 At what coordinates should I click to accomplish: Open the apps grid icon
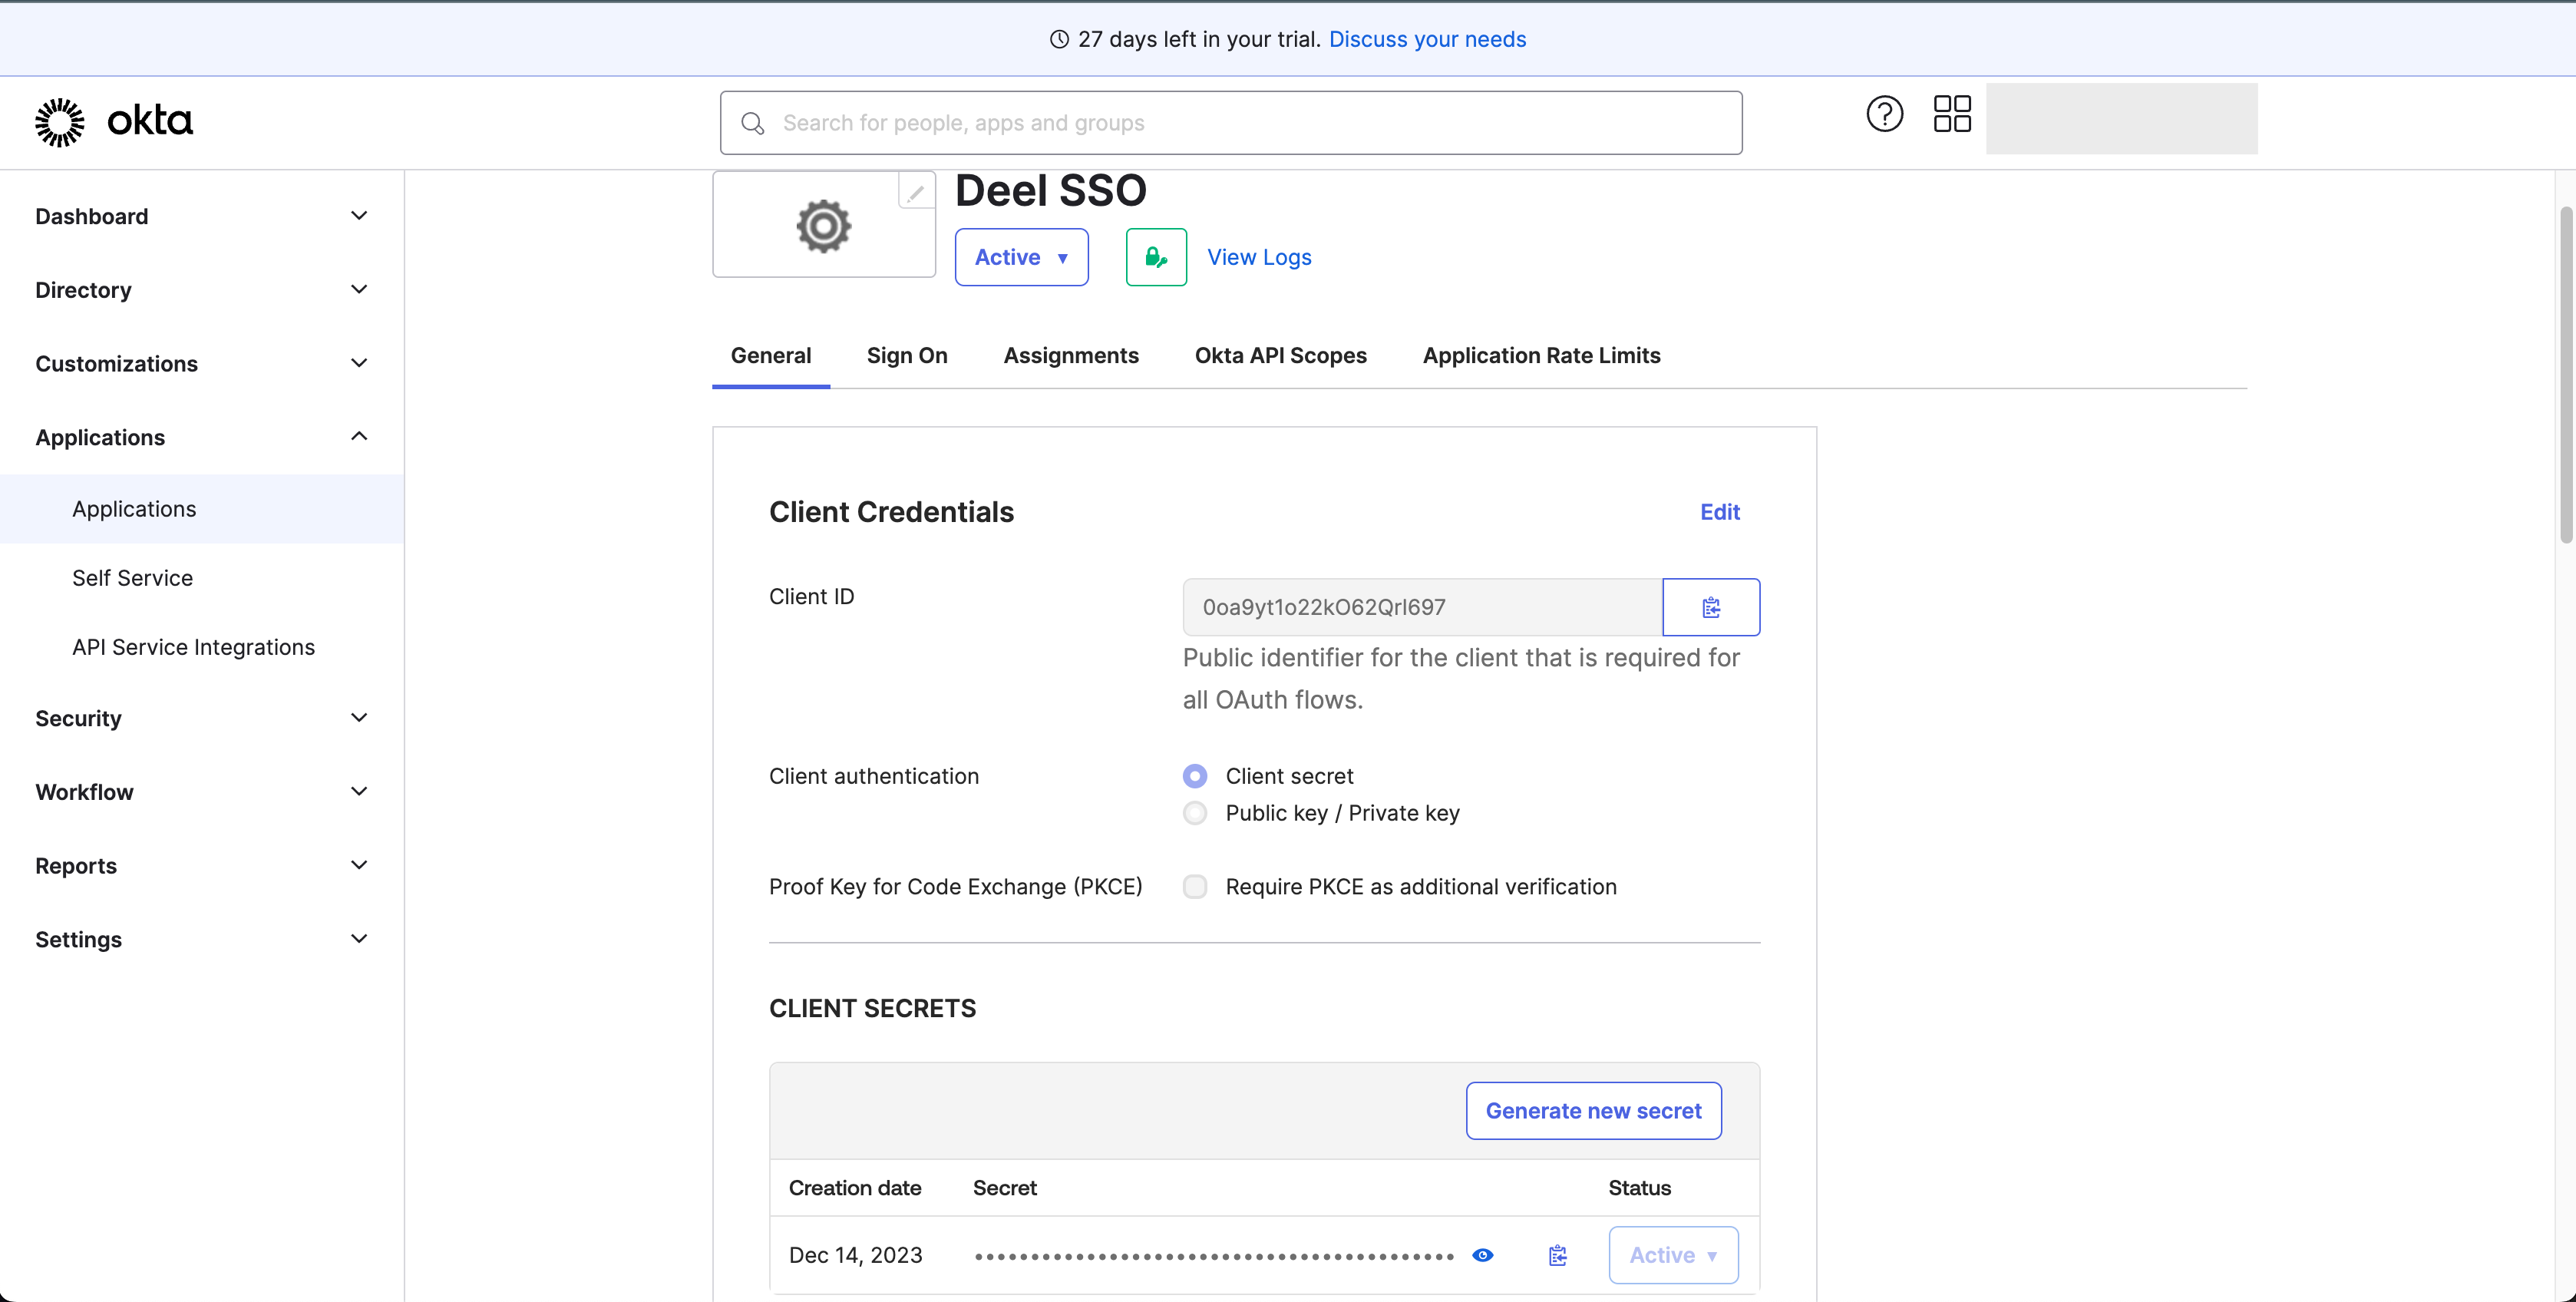pos(1951,114)
